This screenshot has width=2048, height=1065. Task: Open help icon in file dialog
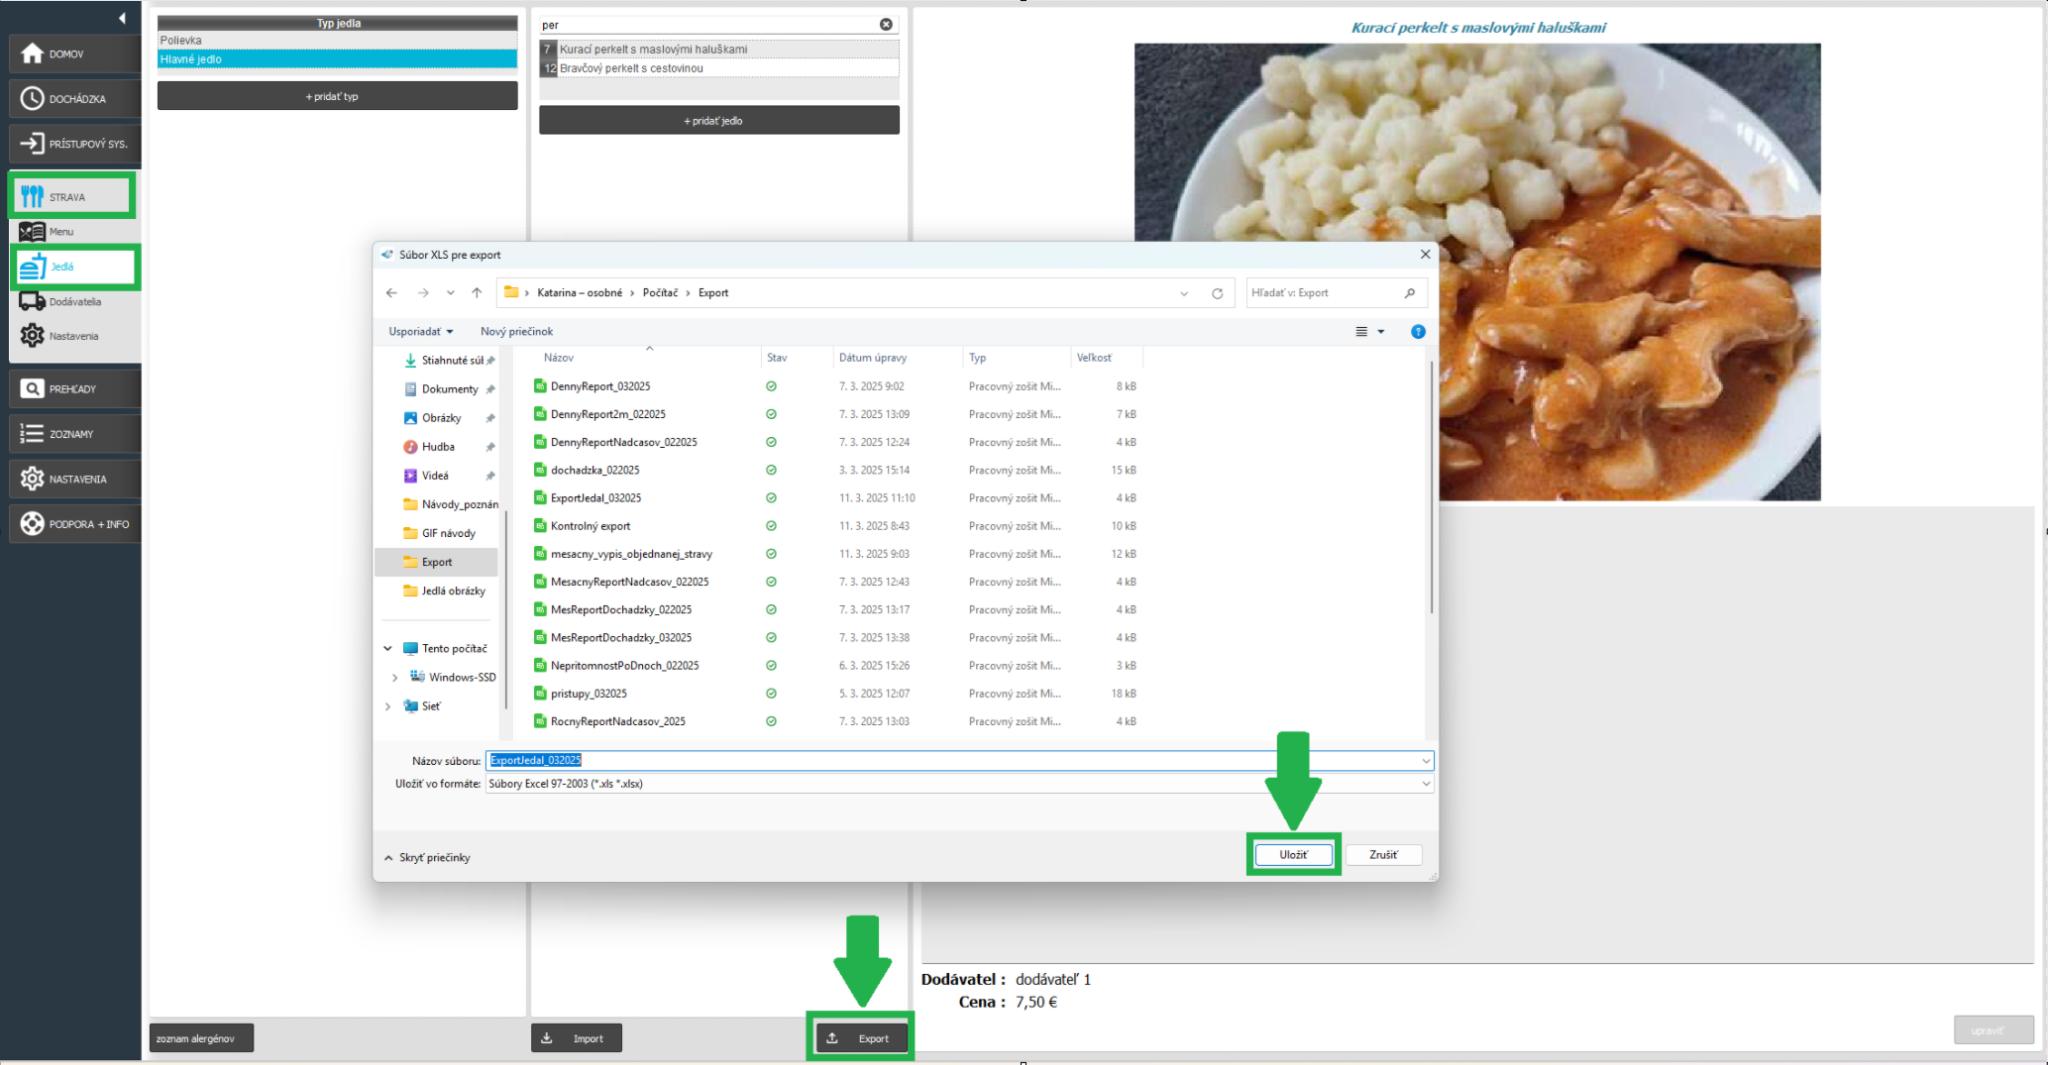click(1417, 332)
